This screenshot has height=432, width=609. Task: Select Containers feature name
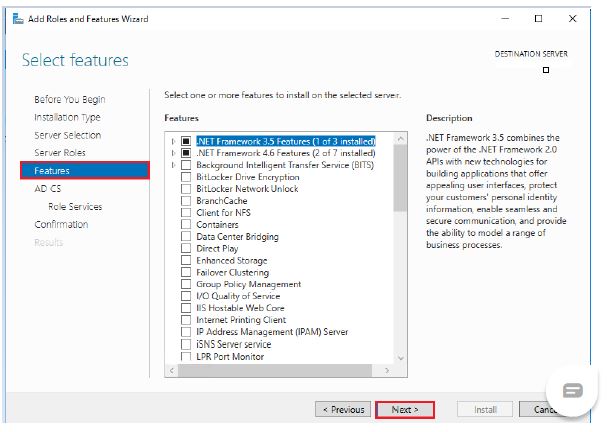tap(217, 225)
